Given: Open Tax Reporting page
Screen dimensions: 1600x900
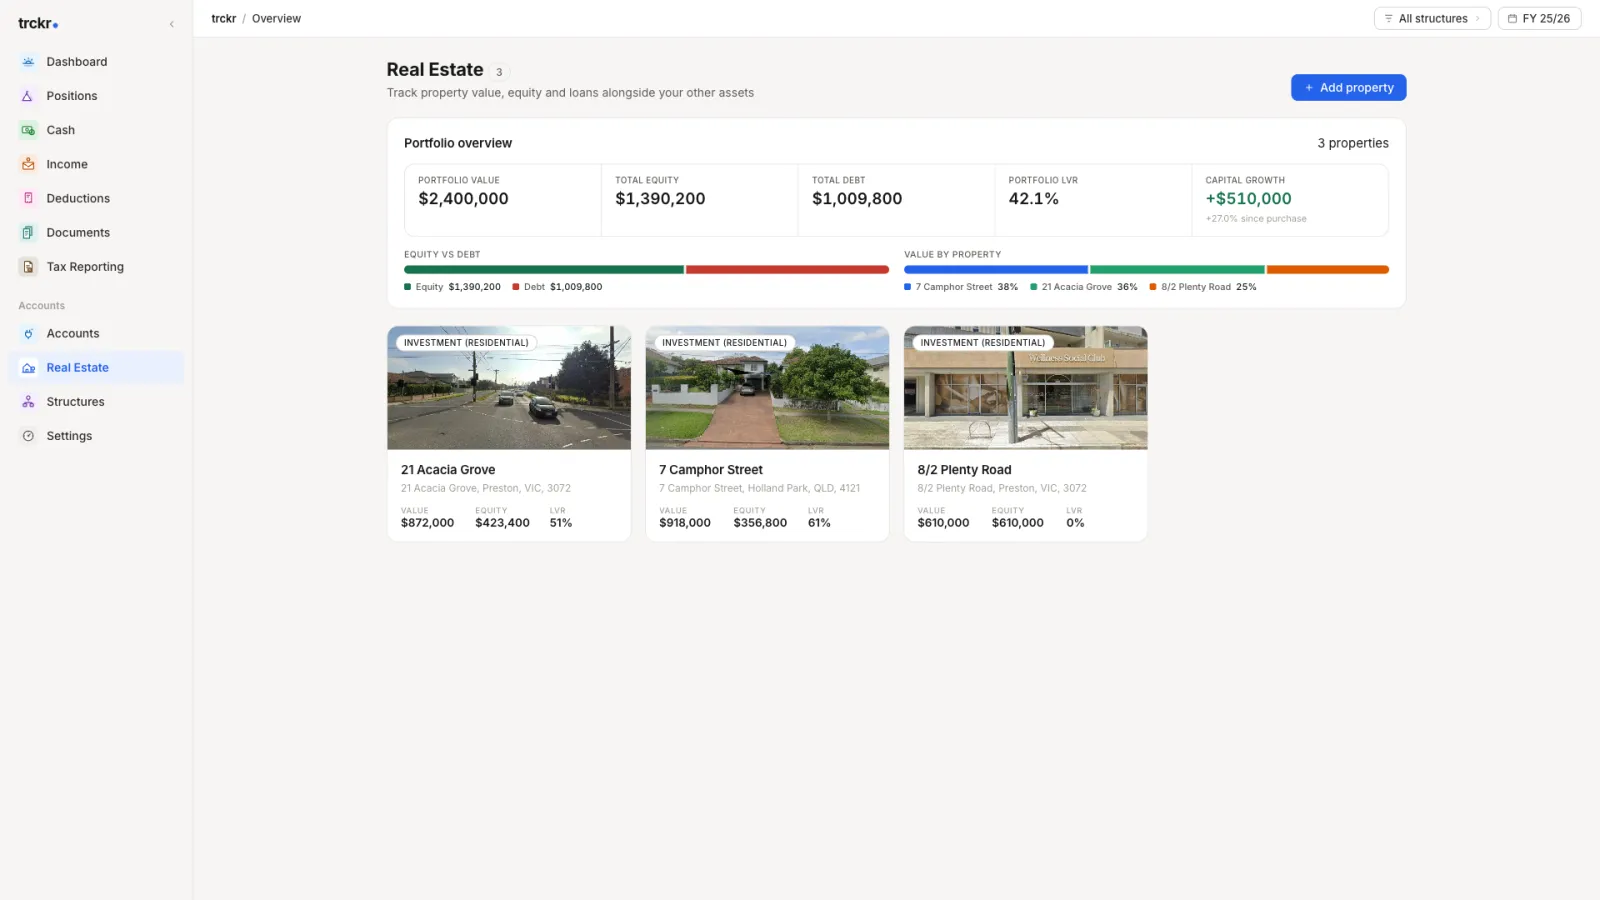Looking at the screenshot, I should click(96, 266).
